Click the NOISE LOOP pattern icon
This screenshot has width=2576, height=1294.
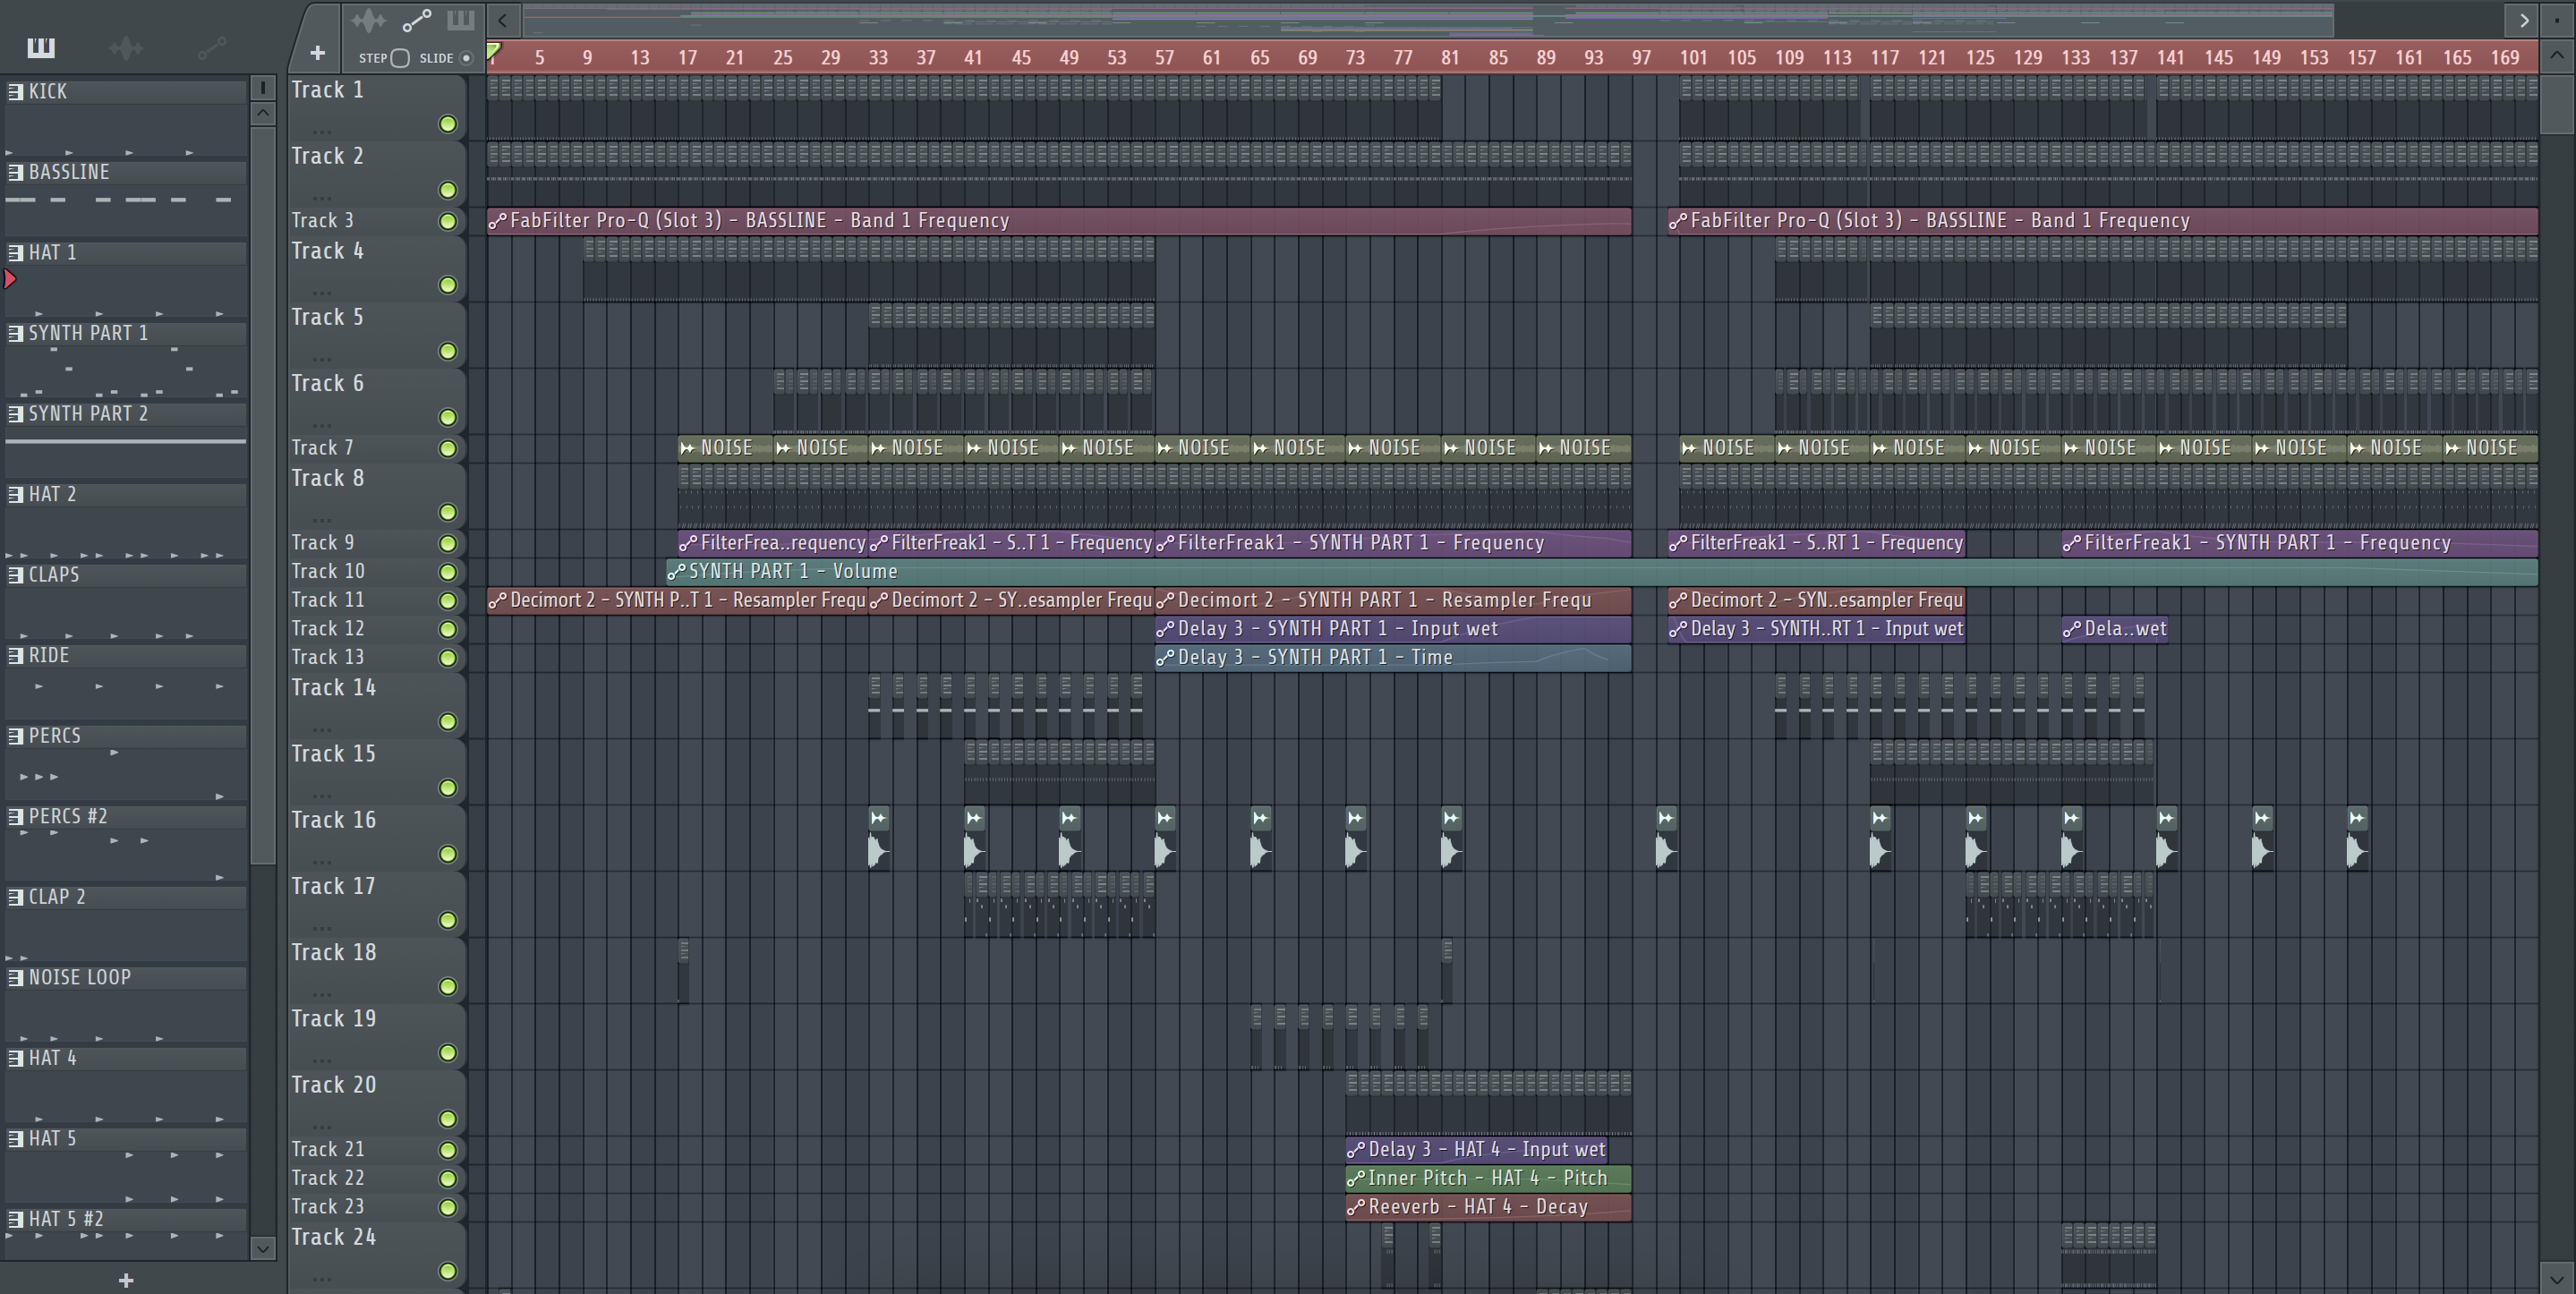(x=16, y=977)
